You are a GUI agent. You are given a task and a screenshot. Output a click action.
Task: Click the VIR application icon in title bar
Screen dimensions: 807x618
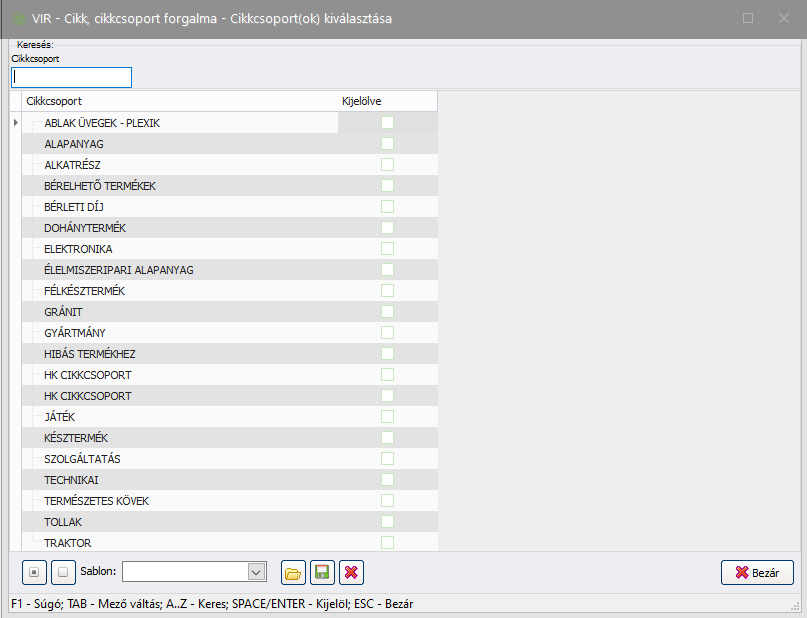click(18, 19)
